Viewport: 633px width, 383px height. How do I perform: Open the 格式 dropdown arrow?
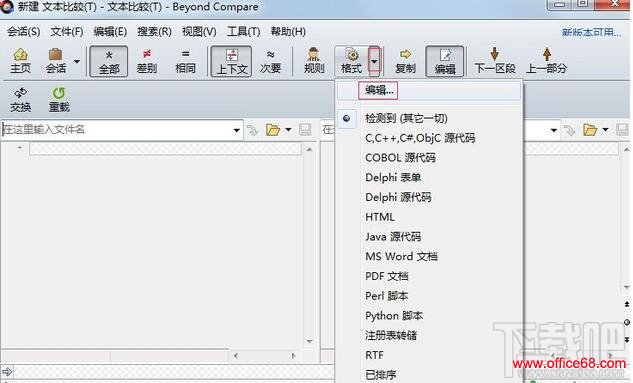coord(374,61)
